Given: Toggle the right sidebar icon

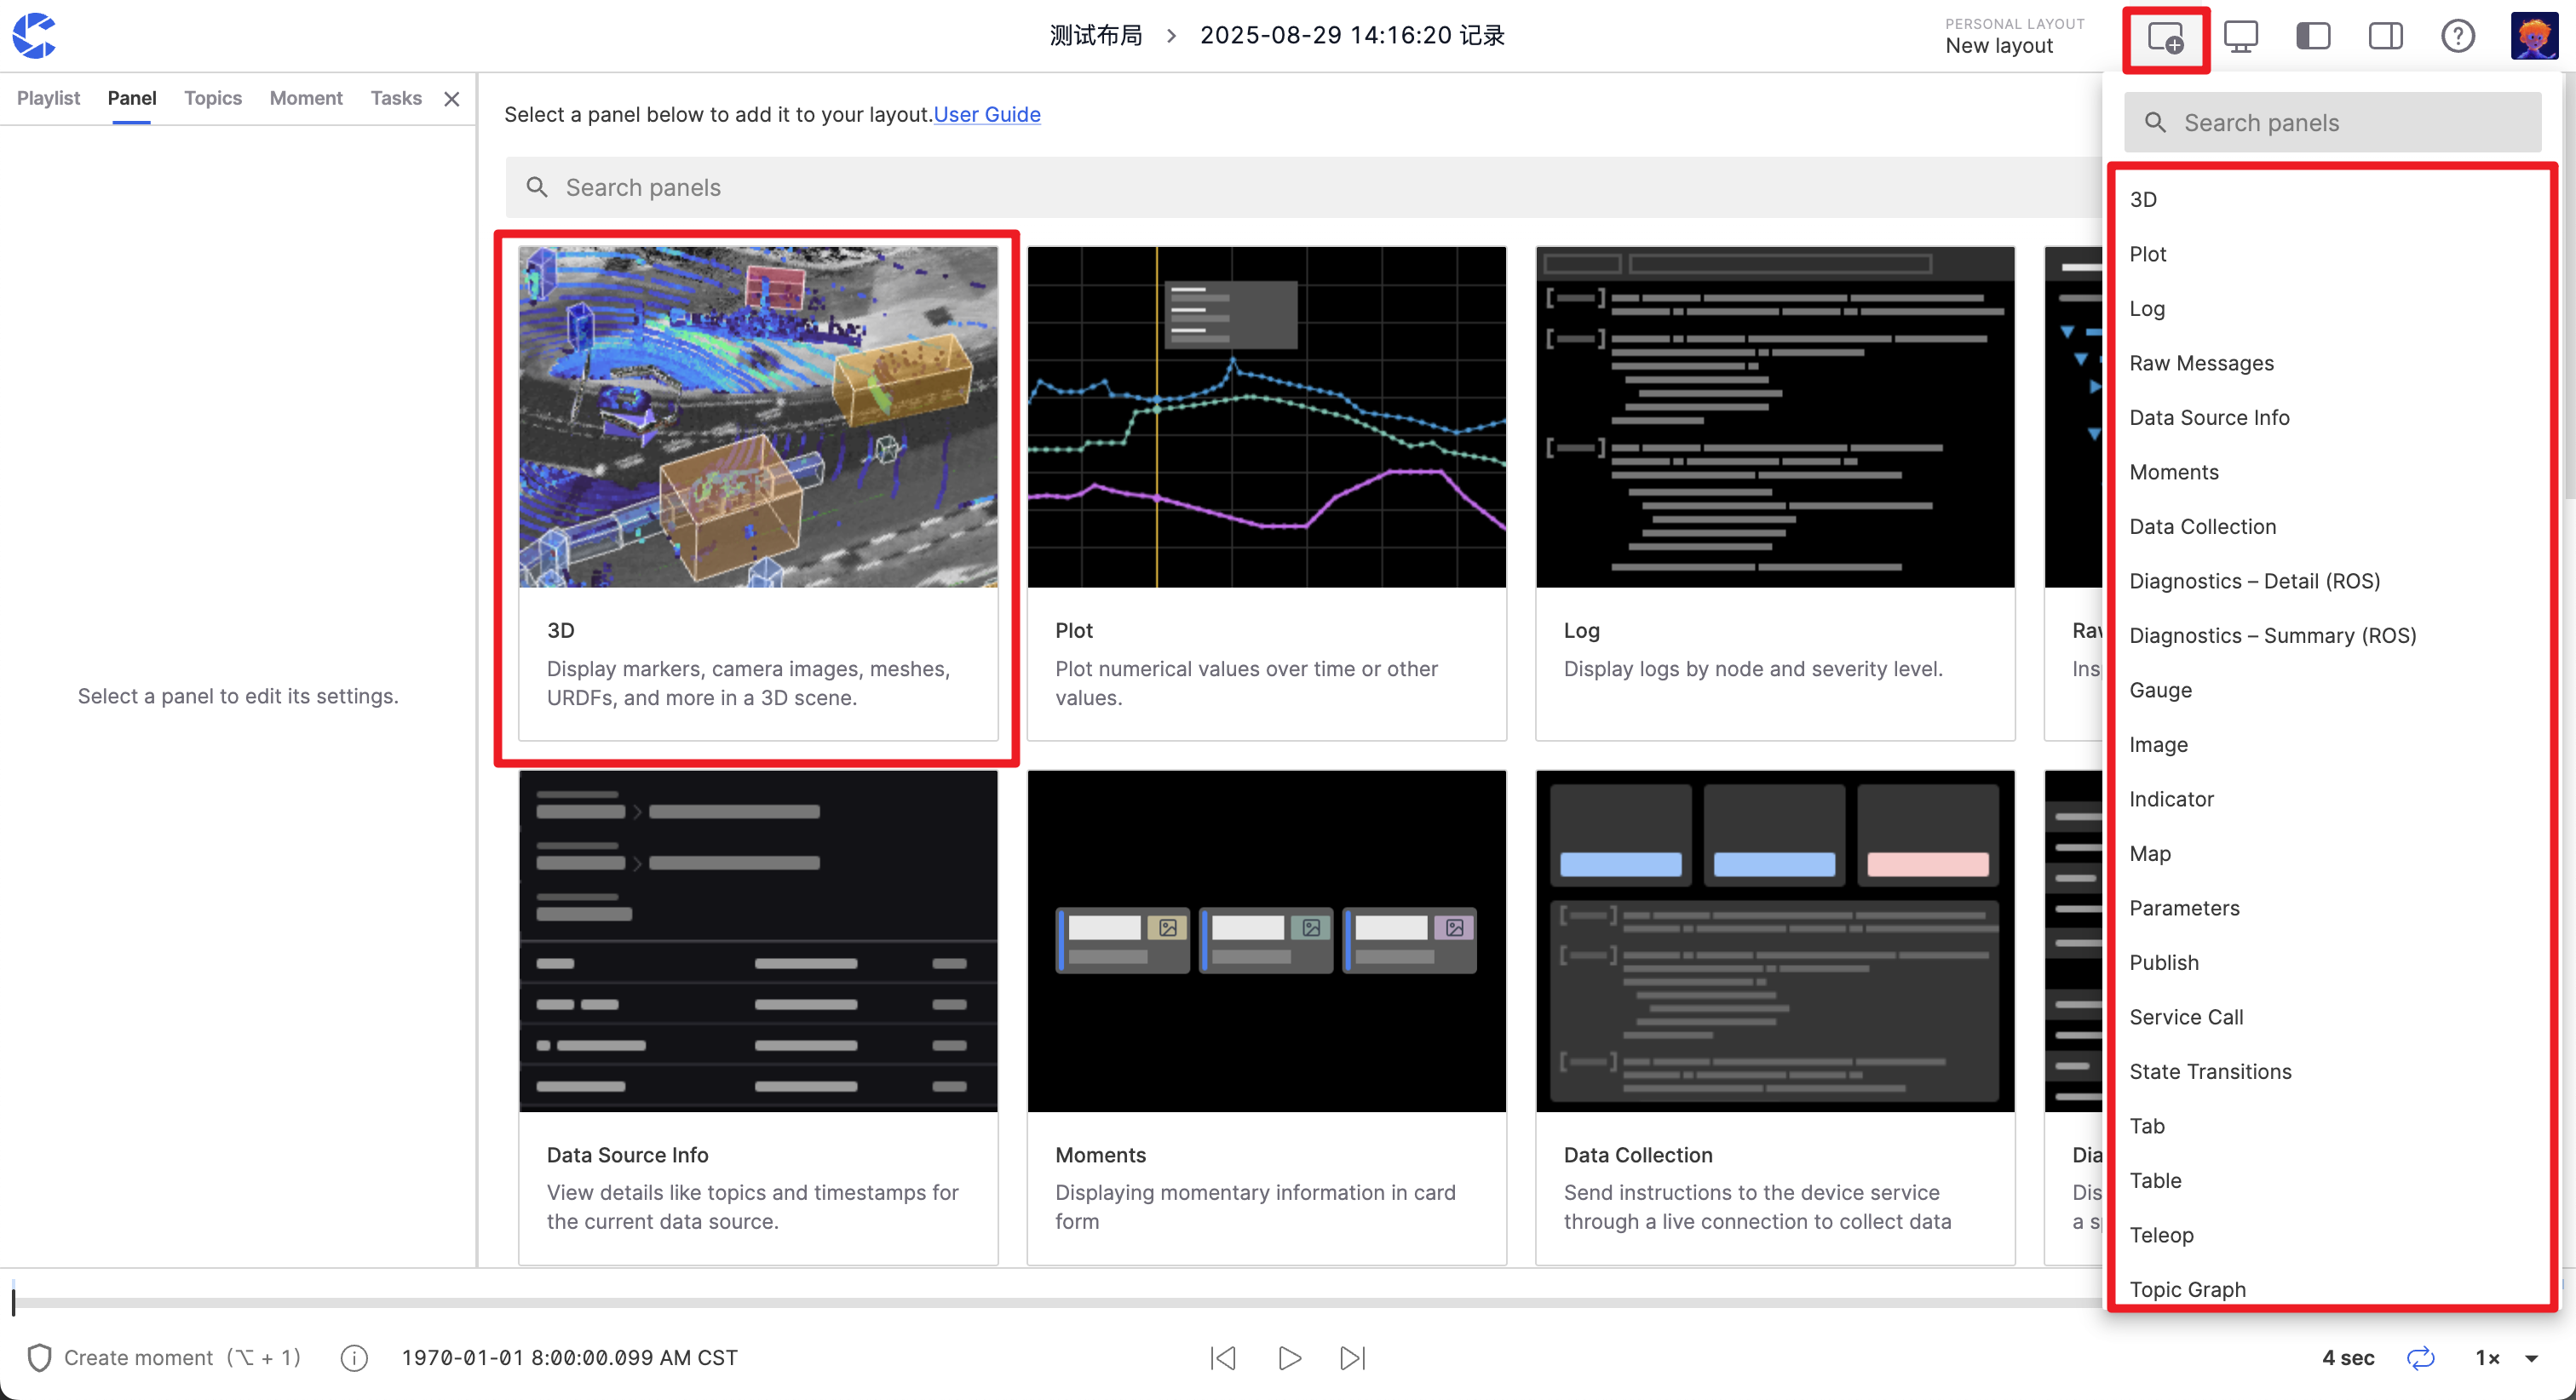Looking at the screenshot, I should click(2385, 37).
